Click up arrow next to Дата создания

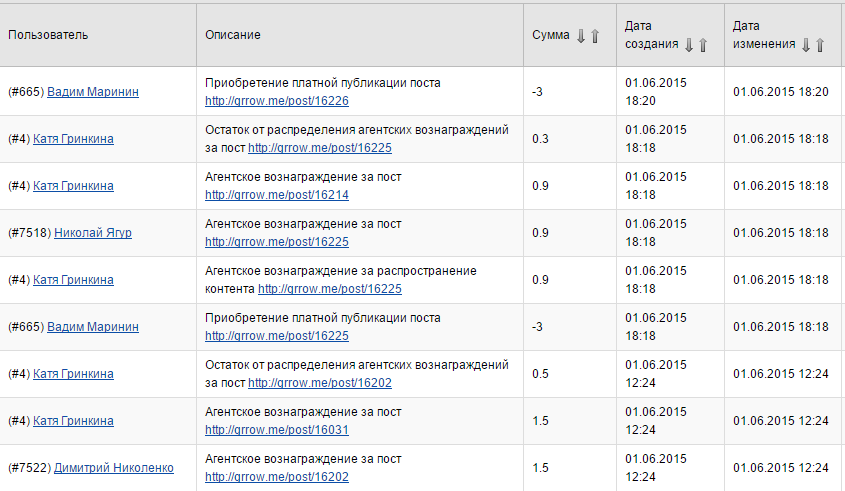[x=703, y=44]
